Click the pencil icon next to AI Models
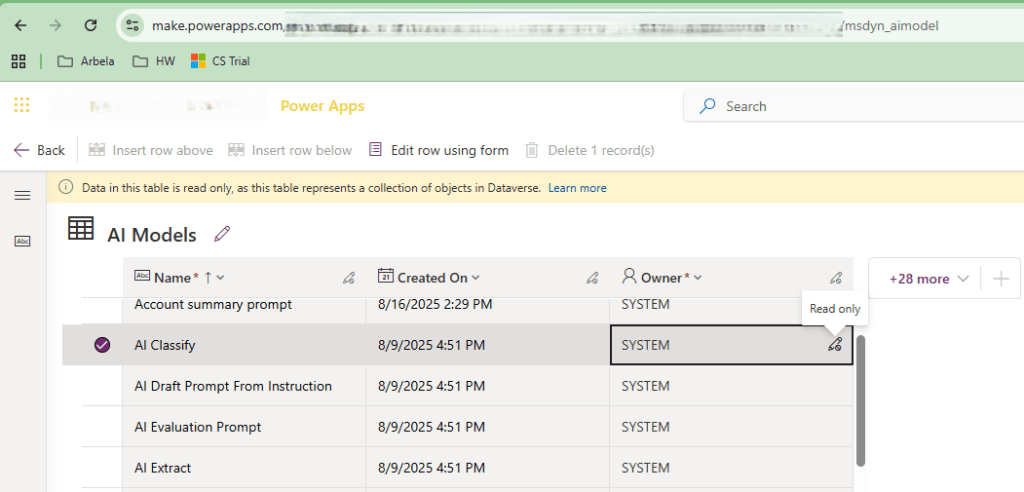This screenshot has width=1024, height=492. (x=222, y=234)
